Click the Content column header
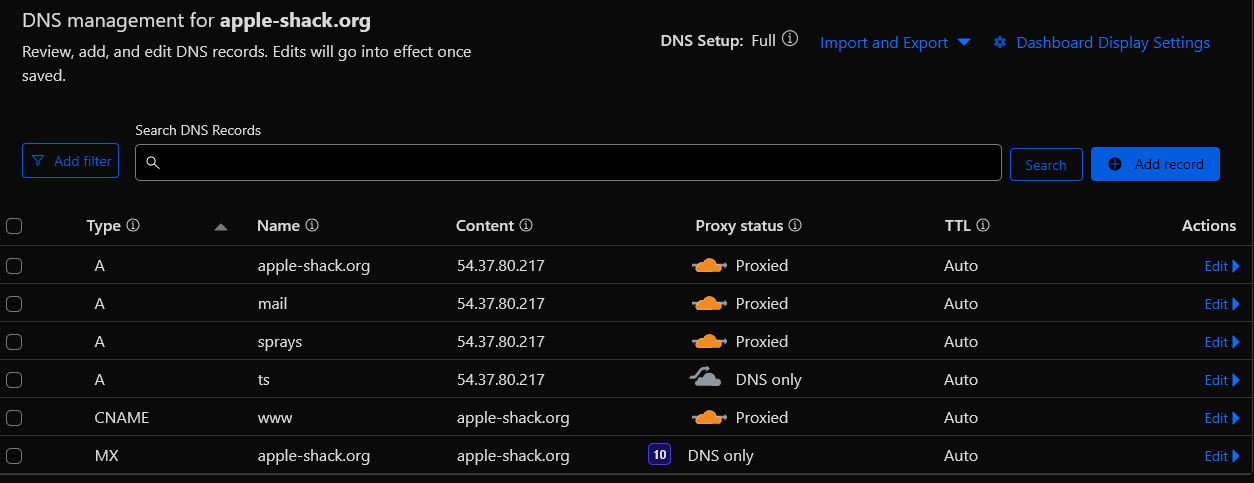The width and height of the screenshot is (1254, 483). pyautogui.click(x=485, y=226)
